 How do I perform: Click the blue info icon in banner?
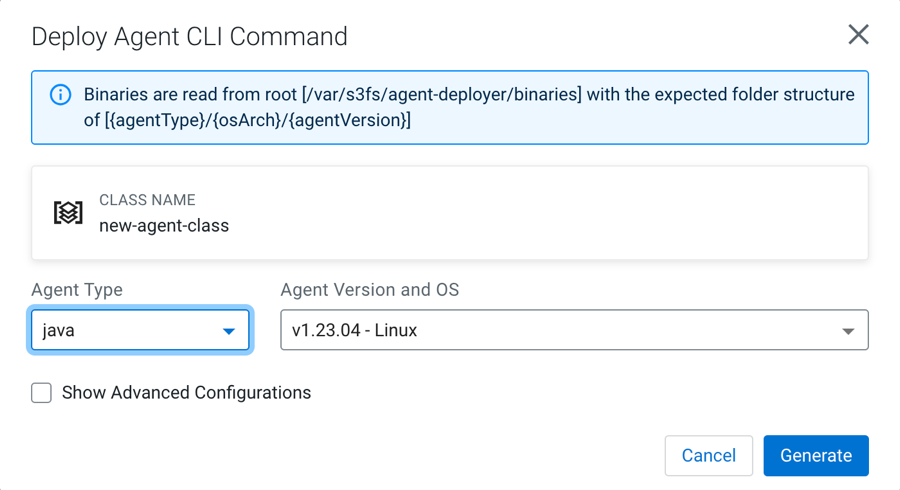coord(61,95)
